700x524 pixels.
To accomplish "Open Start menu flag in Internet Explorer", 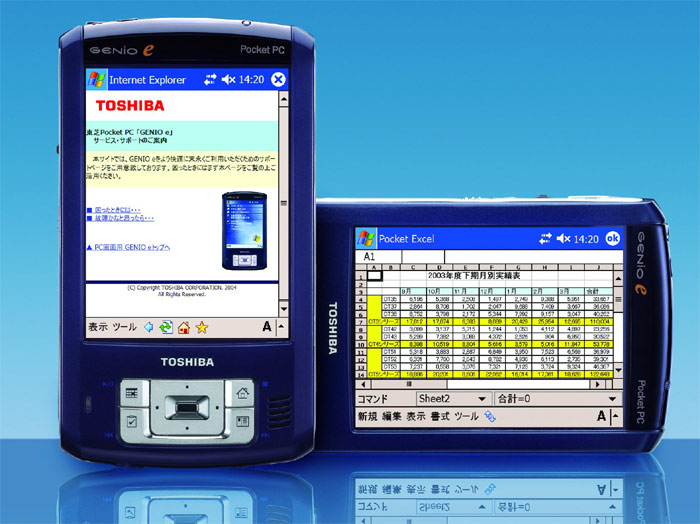I will pos(96,79).
